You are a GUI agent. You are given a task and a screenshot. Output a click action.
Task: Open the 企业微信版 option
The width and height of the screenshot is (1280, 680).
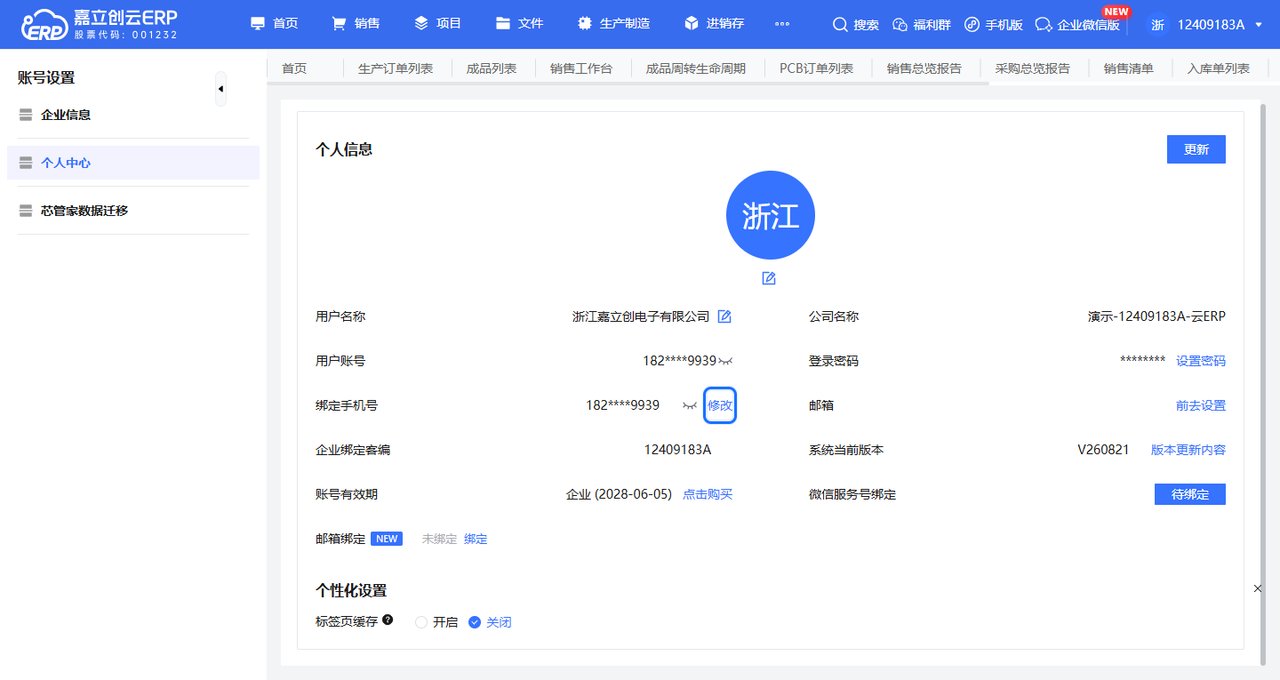(1077, 24)
